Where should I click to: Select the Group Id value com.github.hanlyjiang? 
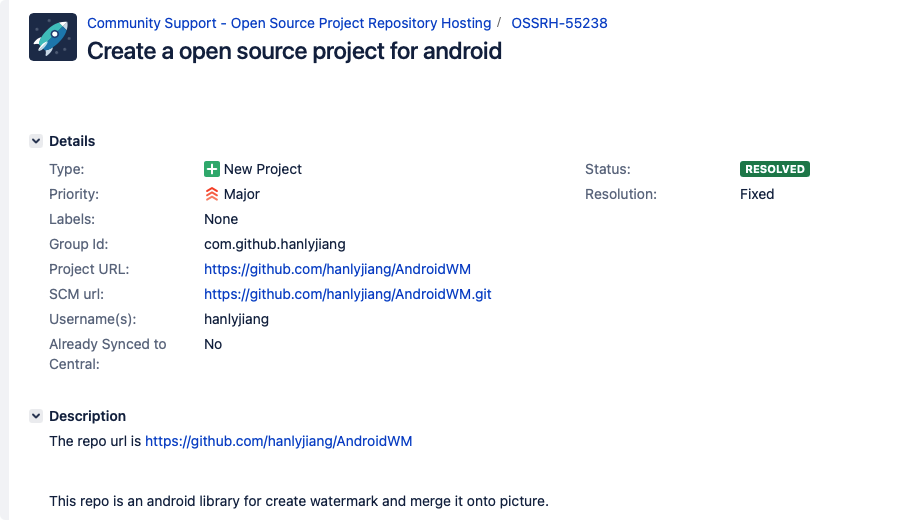coord(275,244)
